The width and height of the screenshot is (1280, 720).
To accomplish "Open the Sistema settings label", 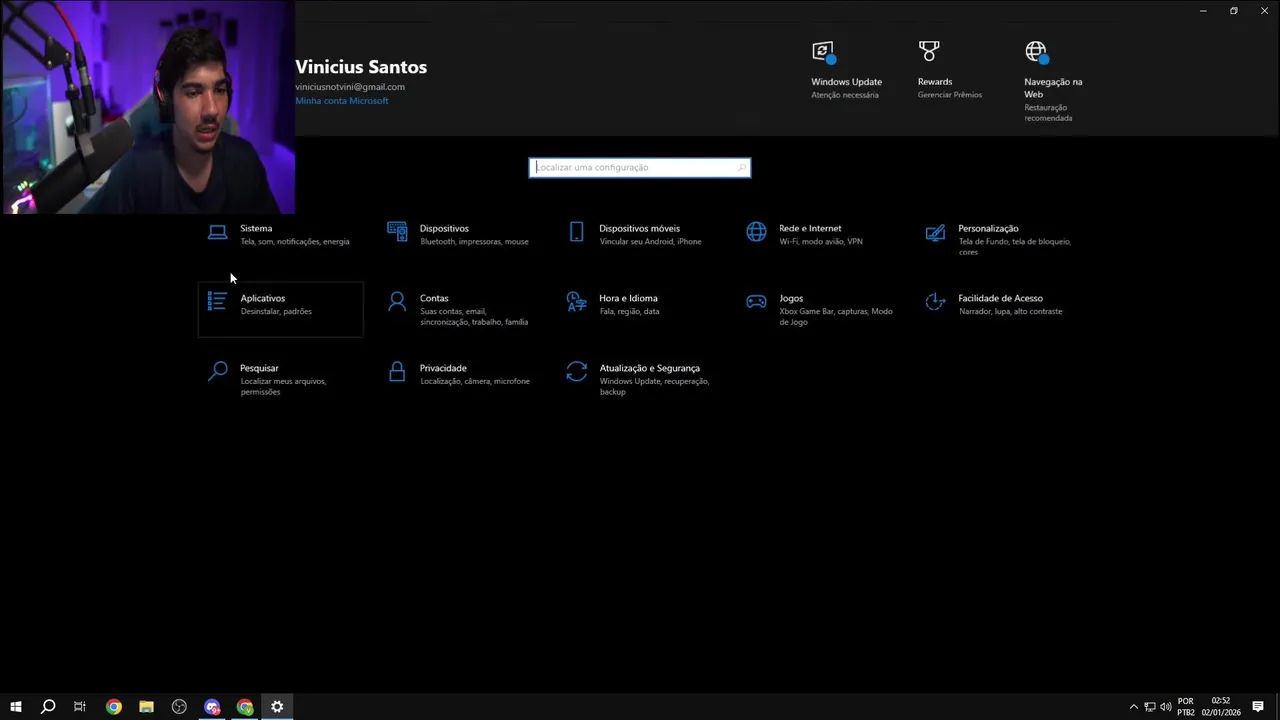I will (256, 228).
